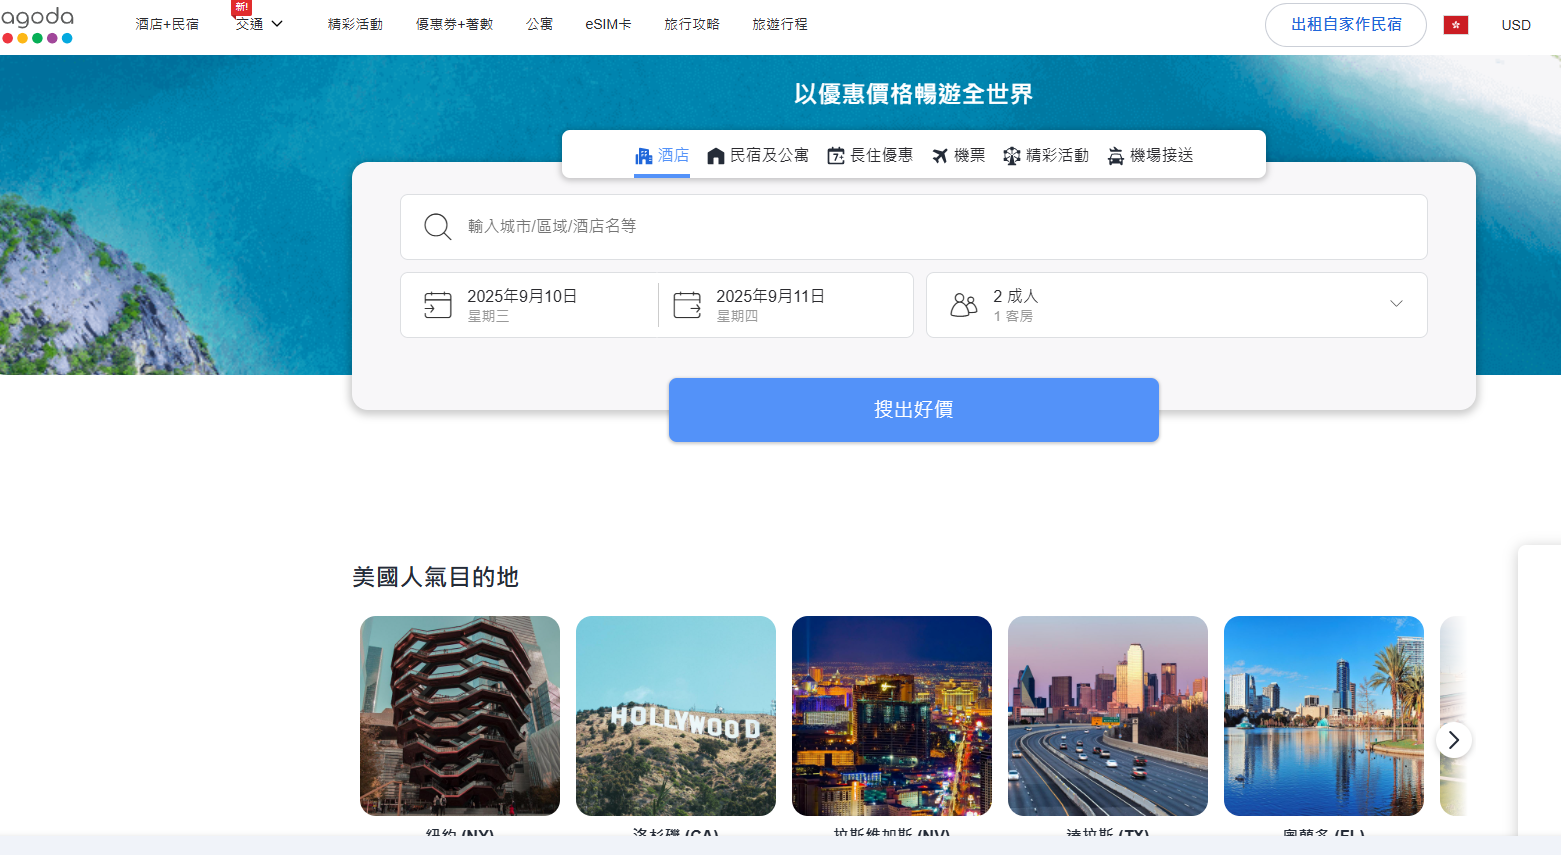The height and width of the screenshot is (855, 1561).
Task: Click the Hong Kong flag language icon
Action: coord(1455,25)
